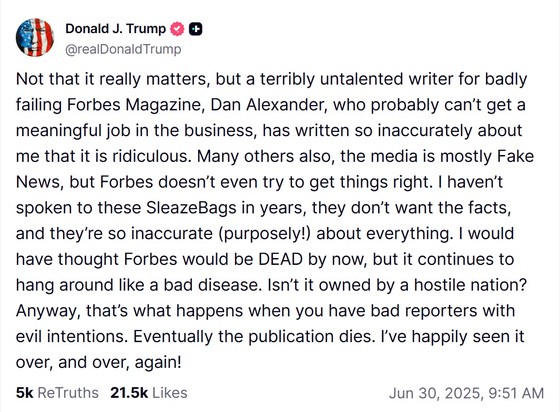Click the Likes label

170,393
